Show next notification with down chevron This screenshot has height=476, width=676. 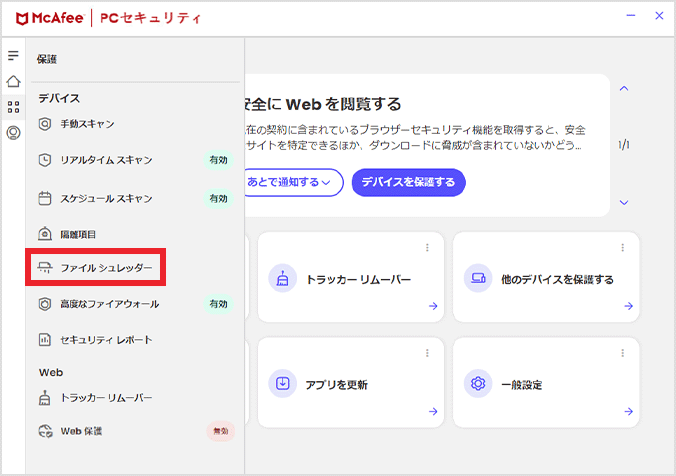click(624, 203)
